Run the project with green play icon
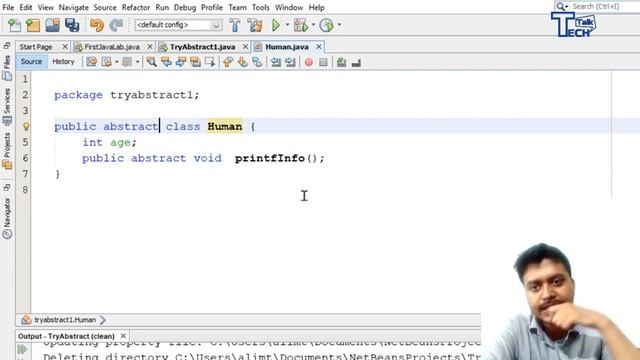Image resolution: width=640 pixels, height=360 pixels. (276, 25)
